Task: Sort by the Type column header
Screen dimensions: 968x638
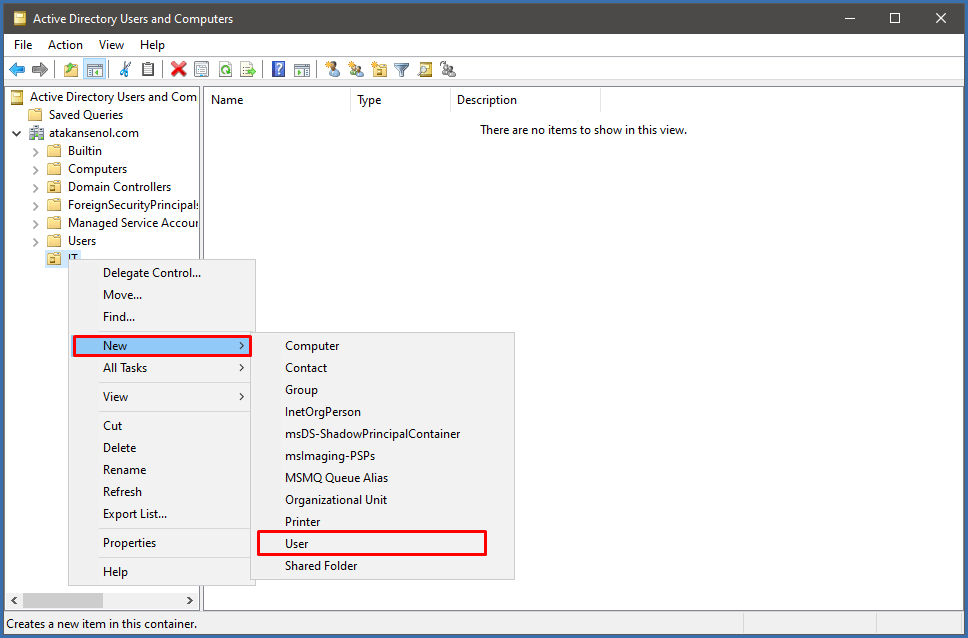Action: 401,100
